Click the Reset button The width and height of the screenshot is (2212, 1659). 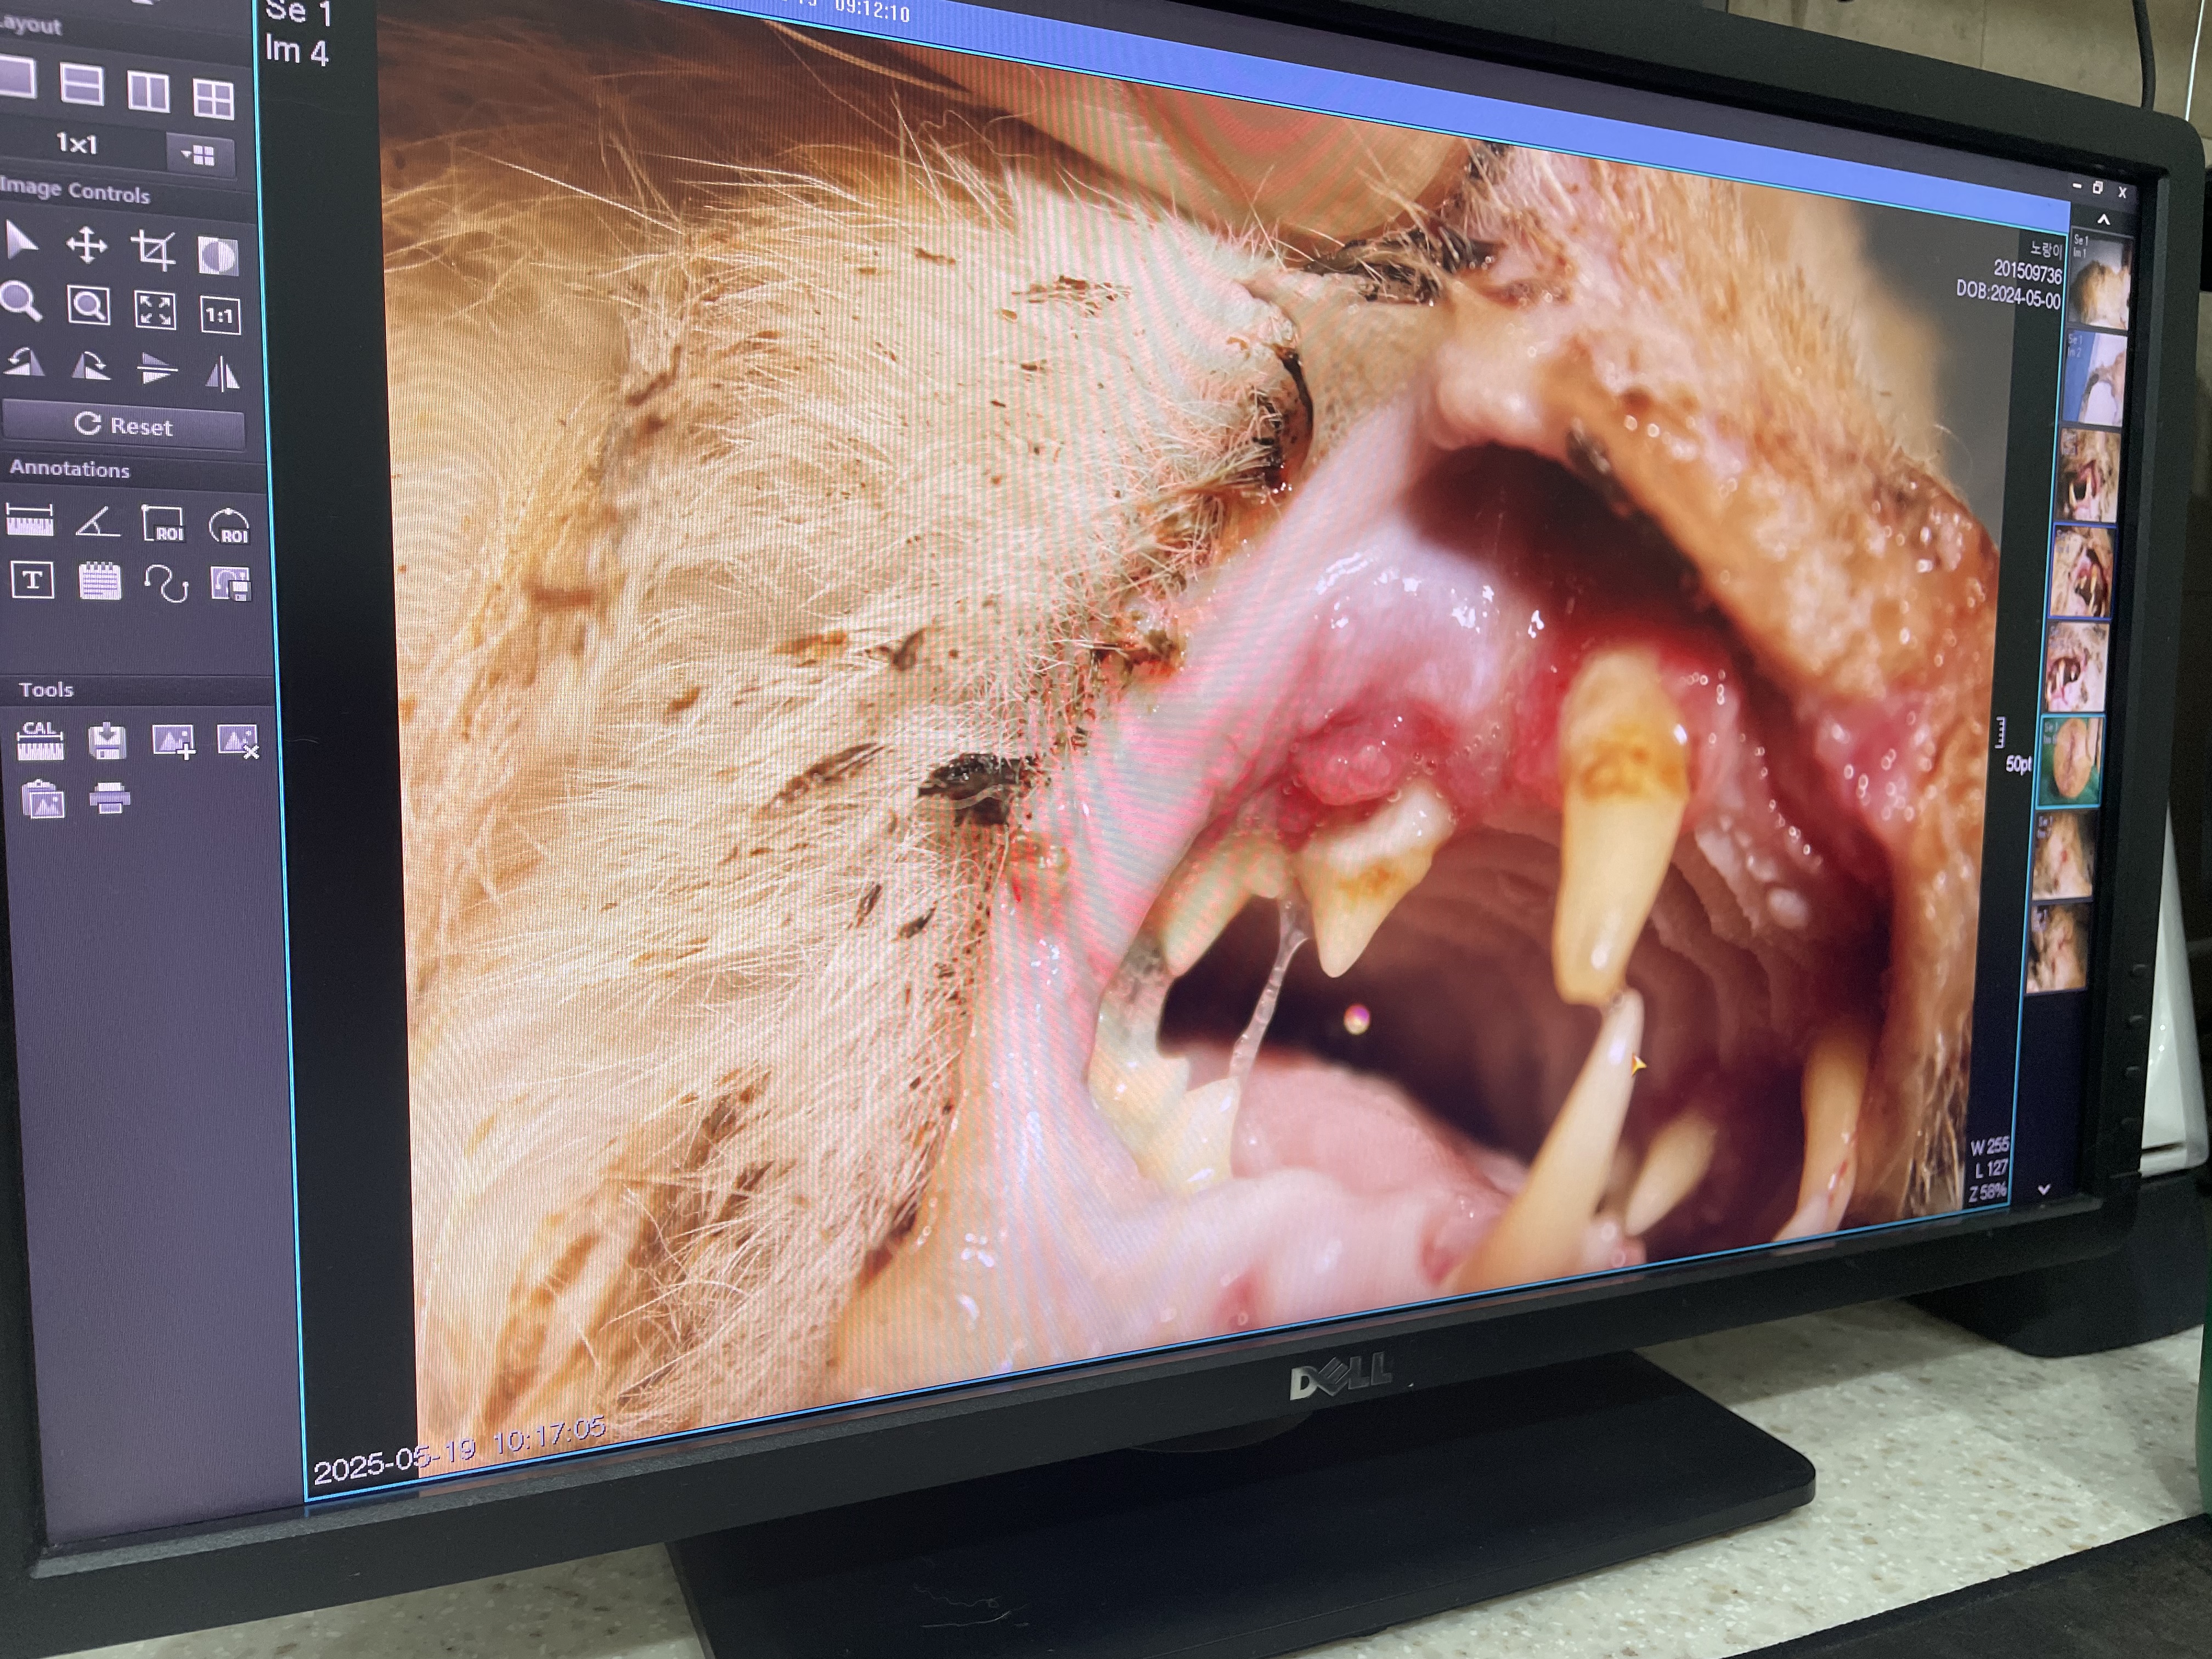coord(123,426)
